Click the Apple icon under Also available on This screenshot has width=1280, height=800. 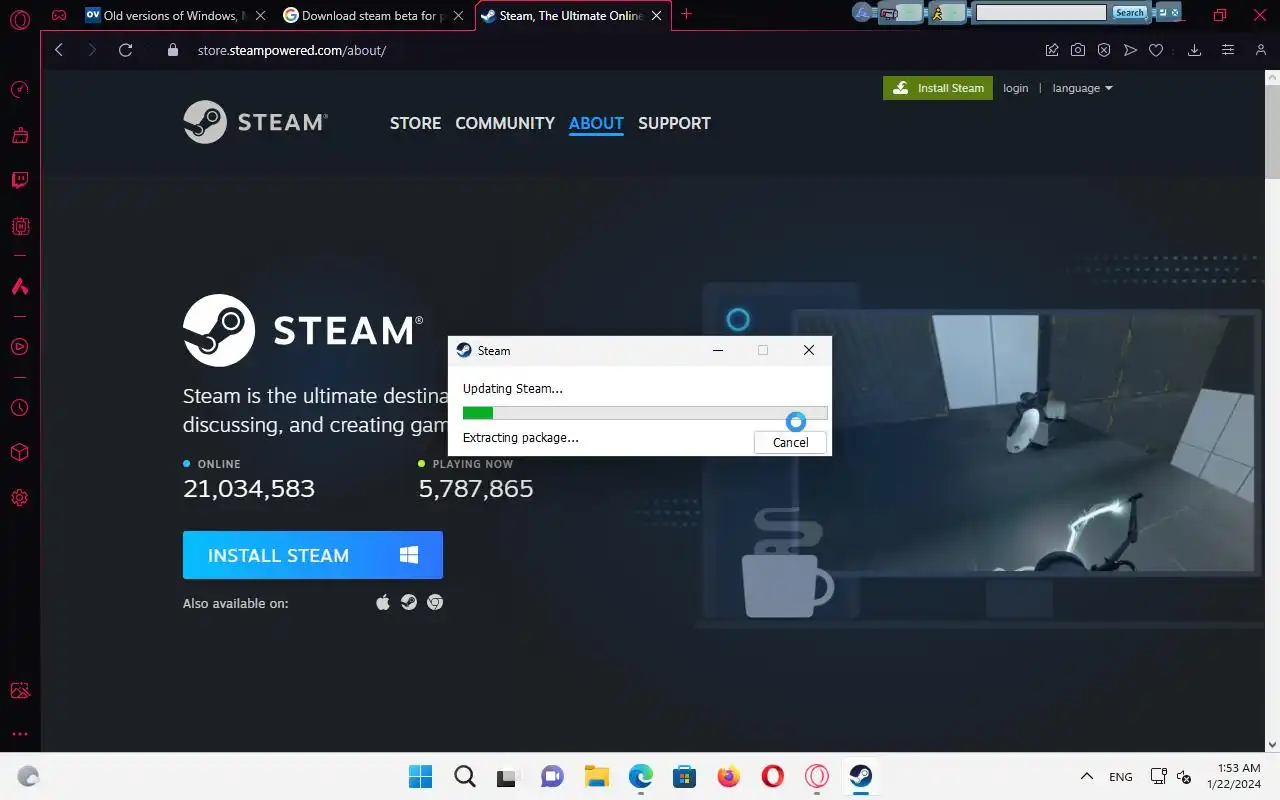coord(382,602)
